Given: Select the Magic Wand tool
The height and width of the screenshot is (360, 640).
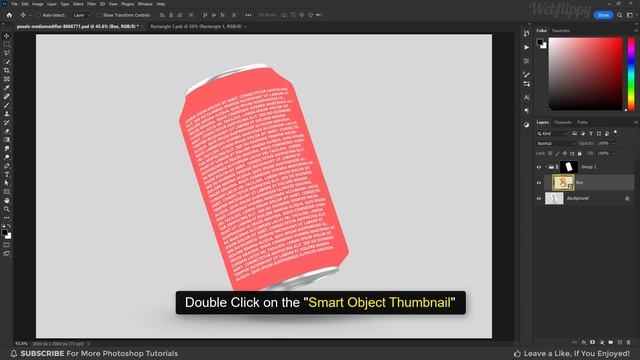Looking at the screenshot, I should point(7,62).
